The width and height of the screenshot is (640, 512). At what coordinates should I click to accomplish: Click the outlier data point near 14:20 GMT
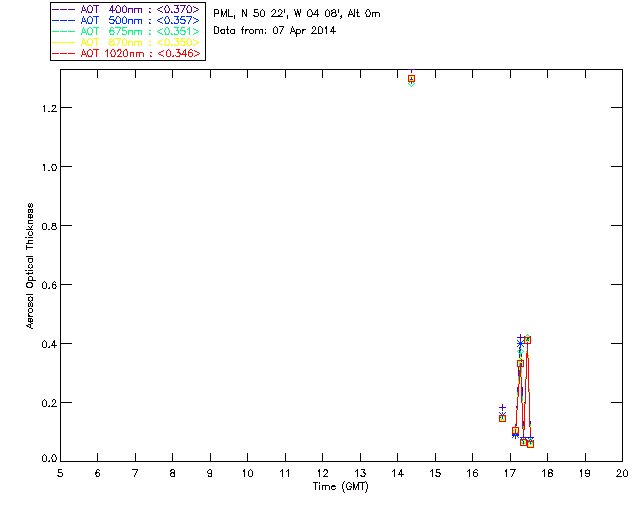411,78
